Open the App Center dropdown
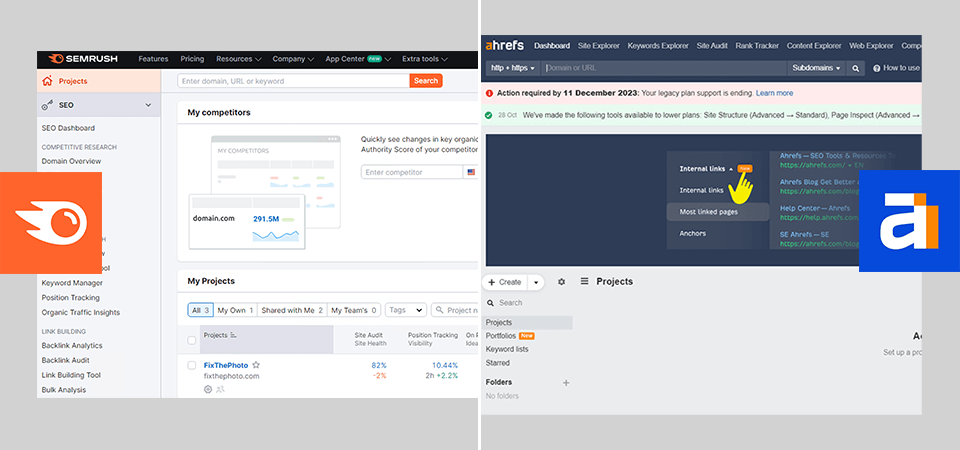Viewport: 960px width, 450px height. [358, 59]
